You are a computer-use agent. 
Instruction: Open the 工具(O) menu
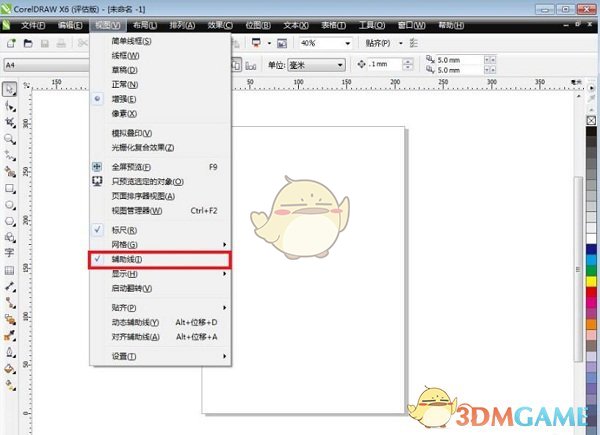(x=372, y=25)
